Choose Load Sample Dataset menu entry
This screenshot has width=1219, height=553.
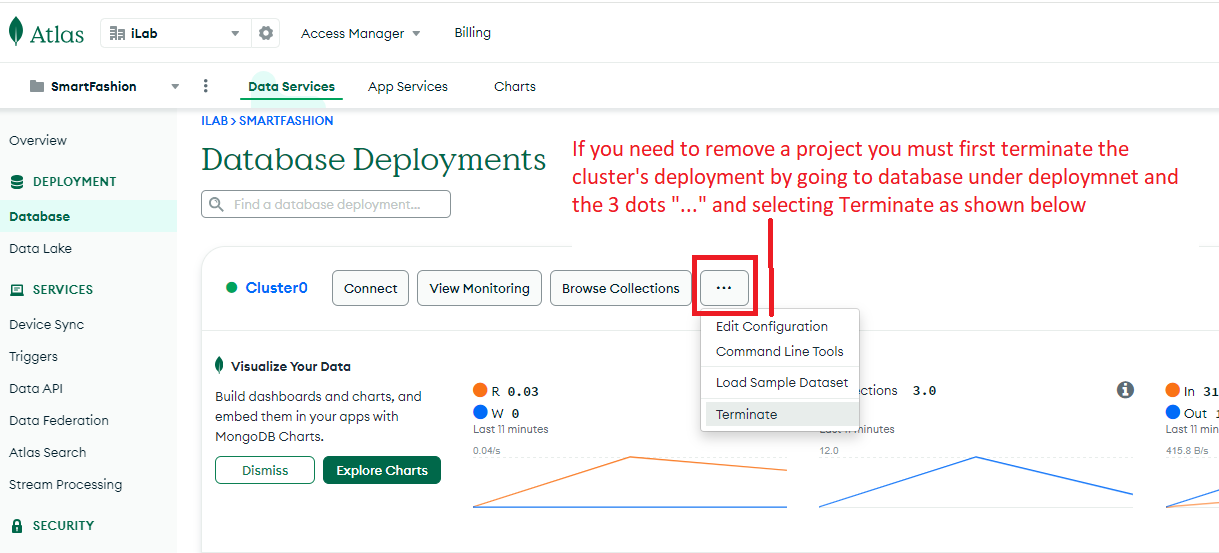[x=781, y=382]
